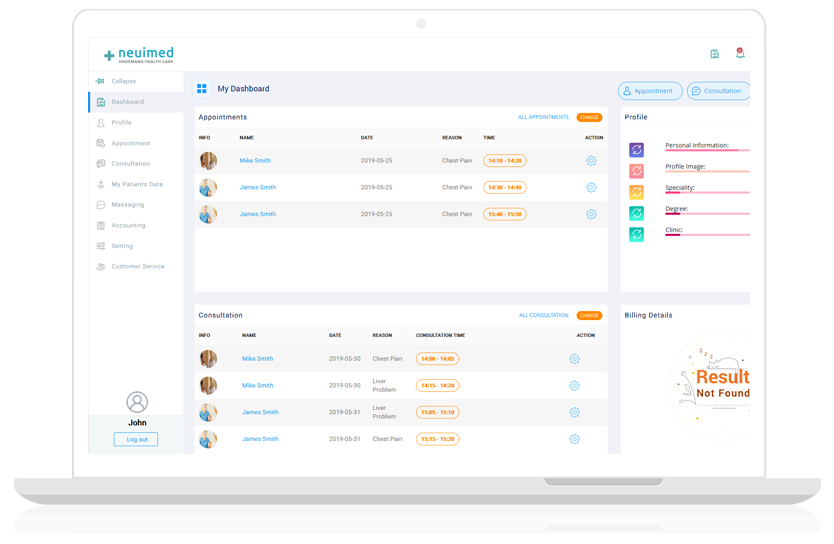Open My Patients Data

136,185
